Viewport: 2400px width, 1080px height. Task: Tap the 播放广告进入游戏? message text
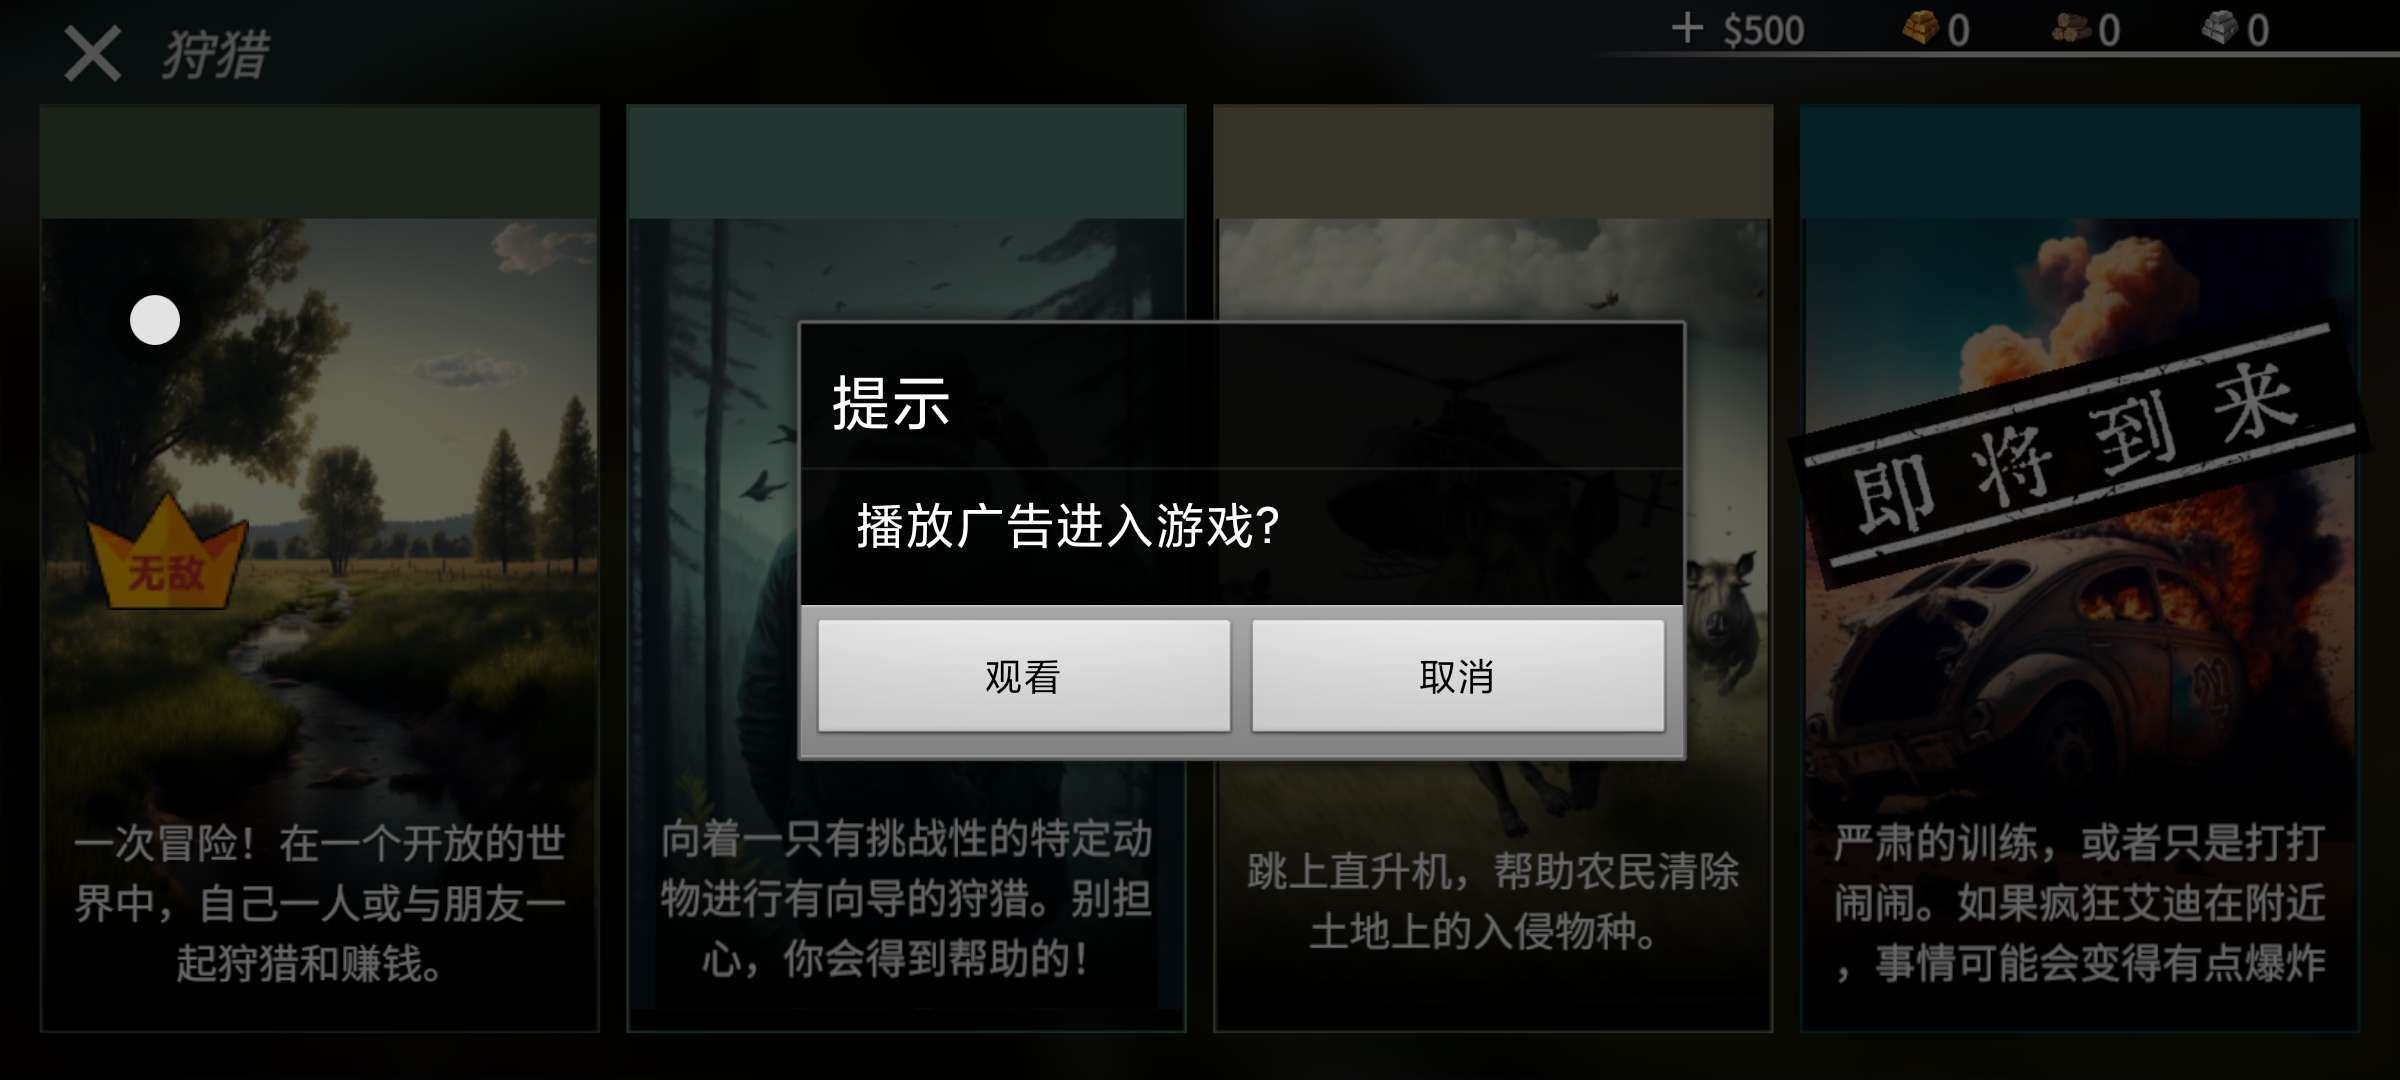pos(1068,526)
